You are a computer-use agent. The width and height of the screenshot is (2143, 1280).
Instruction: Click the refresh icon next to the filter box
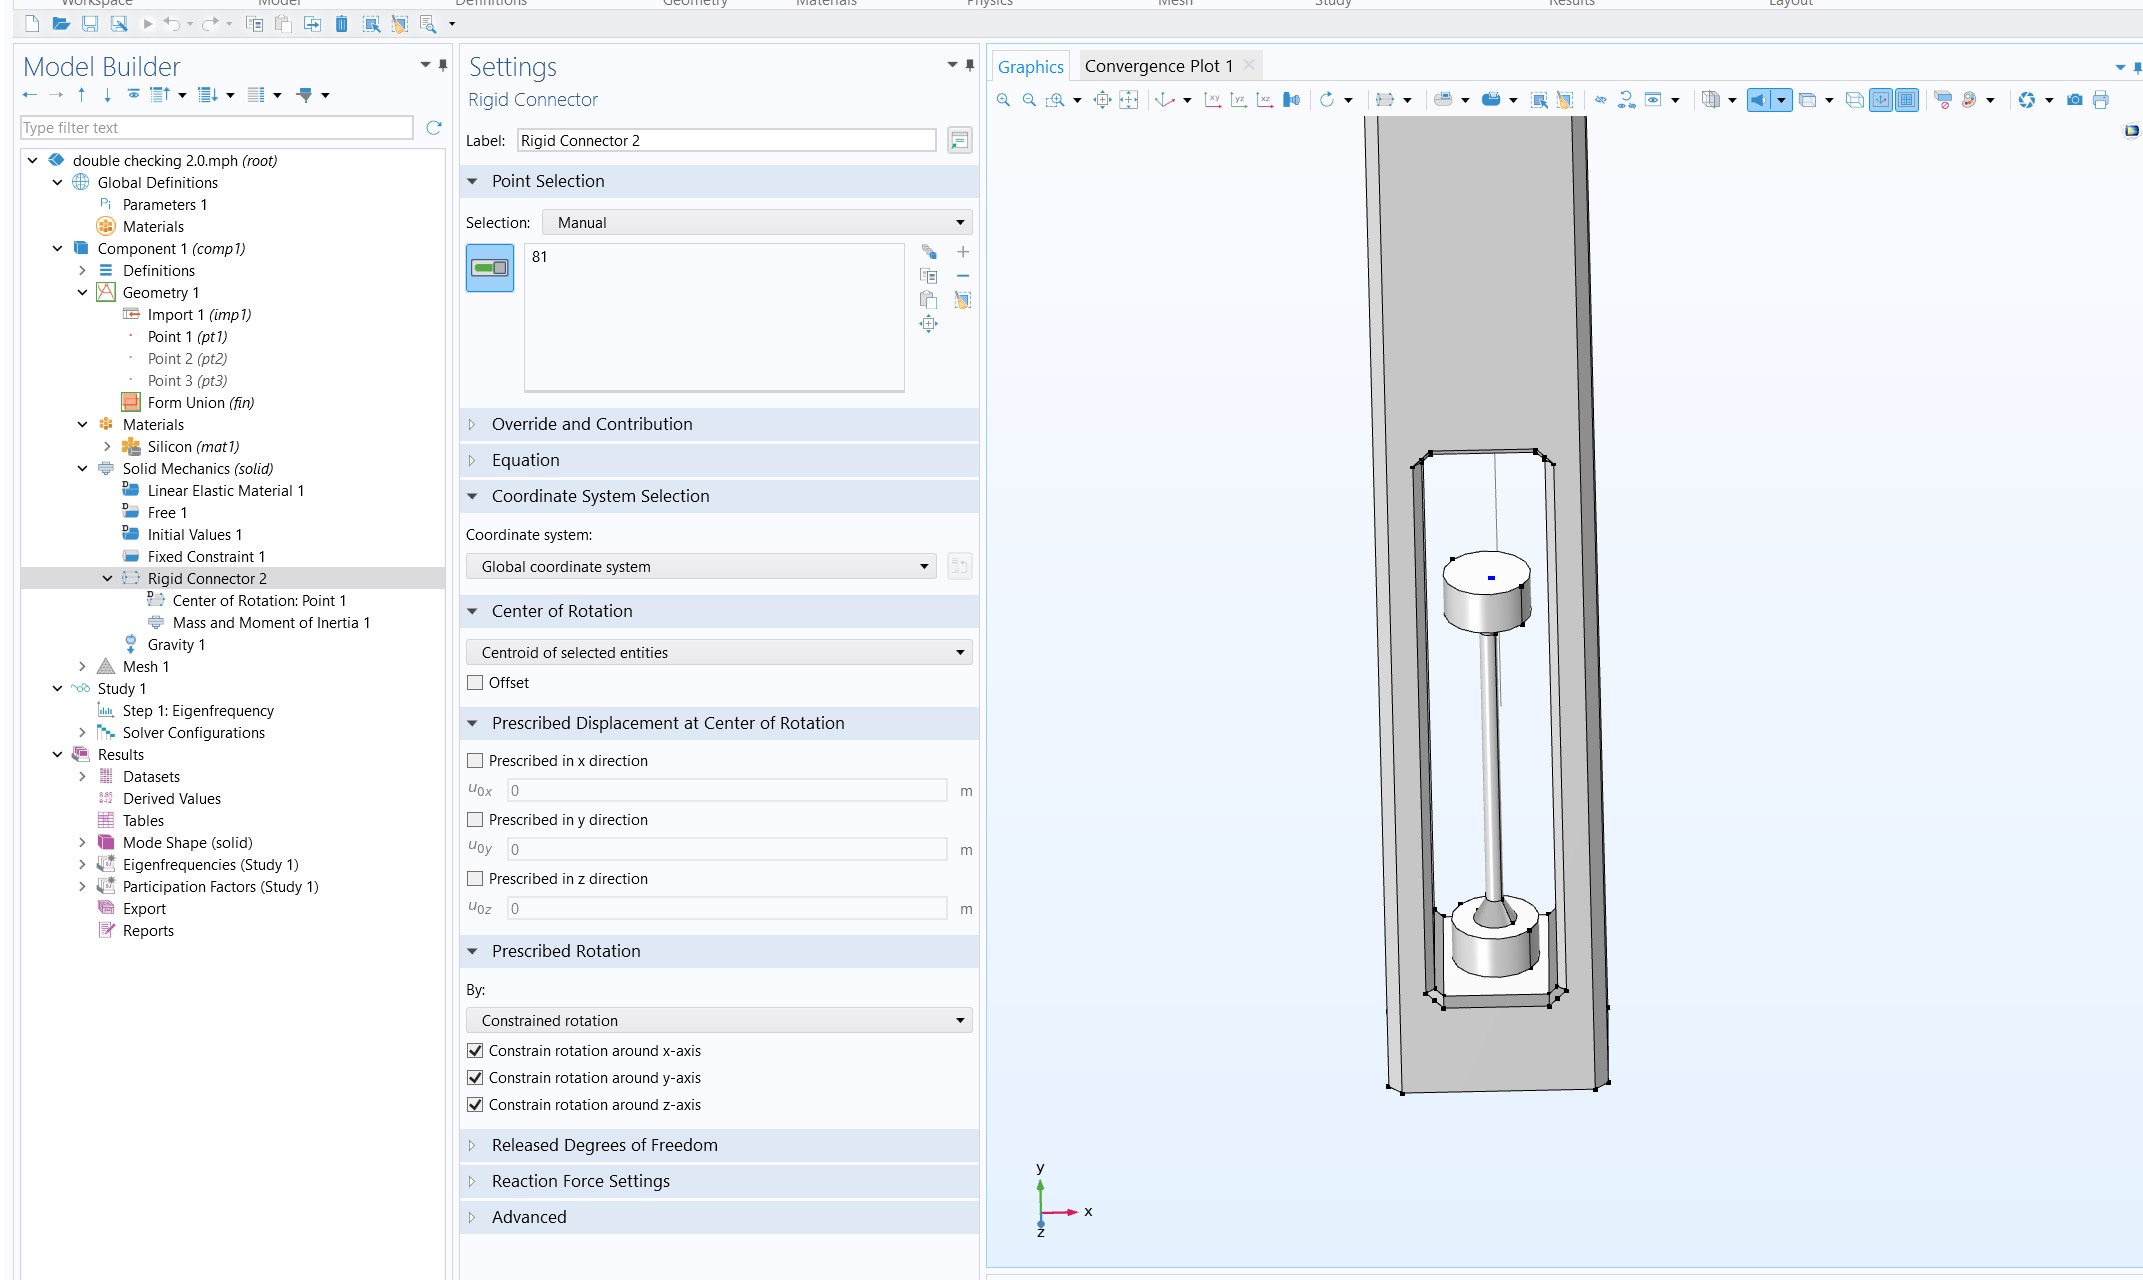[434, 128]
